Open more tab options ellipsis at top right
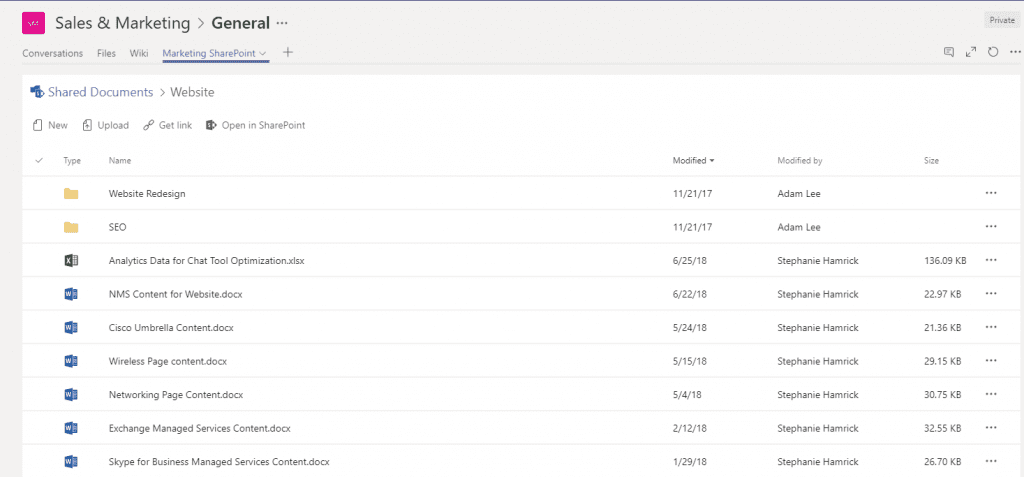This screenshot has width=1024, height=477. coord(1015,52)
